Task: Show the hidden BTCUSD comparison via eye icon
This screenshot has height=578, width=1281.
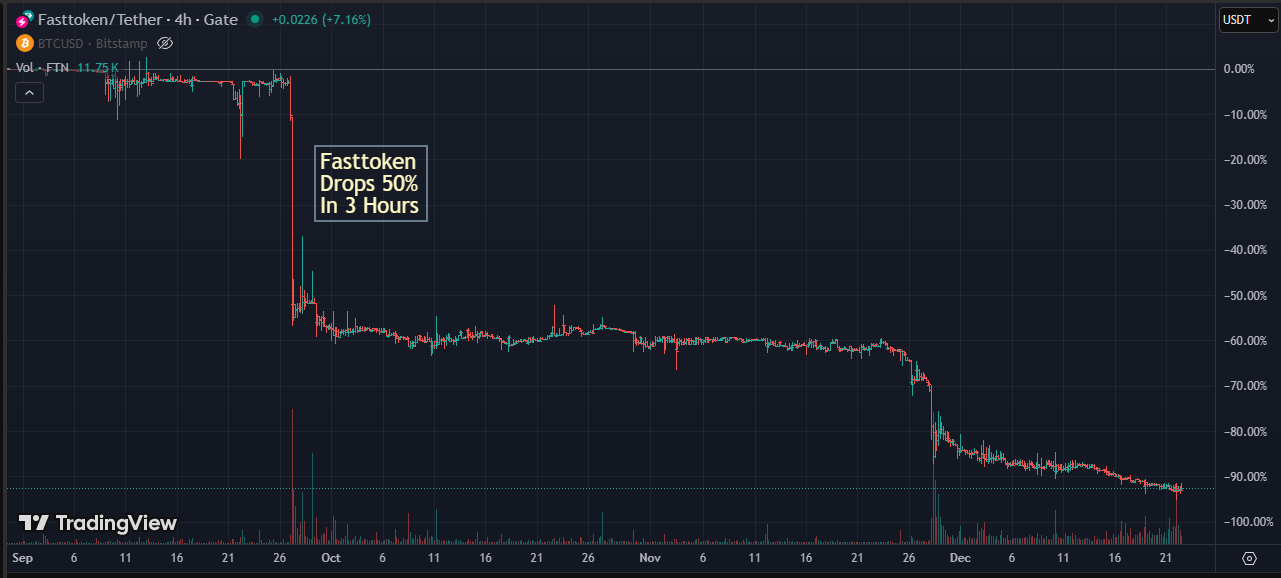Action: point(166,43)
